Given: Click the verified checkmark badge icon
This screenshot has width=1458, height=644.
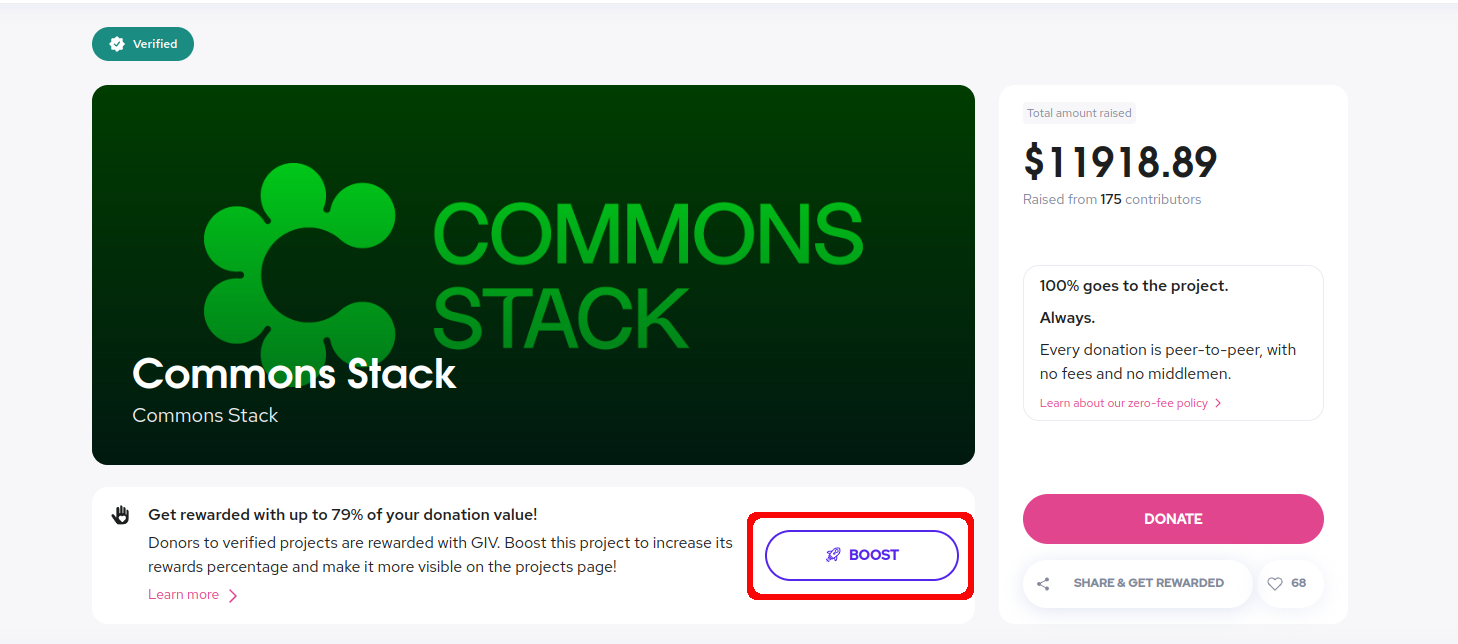Looking at the screenshot, I should [x=117, y=44].
